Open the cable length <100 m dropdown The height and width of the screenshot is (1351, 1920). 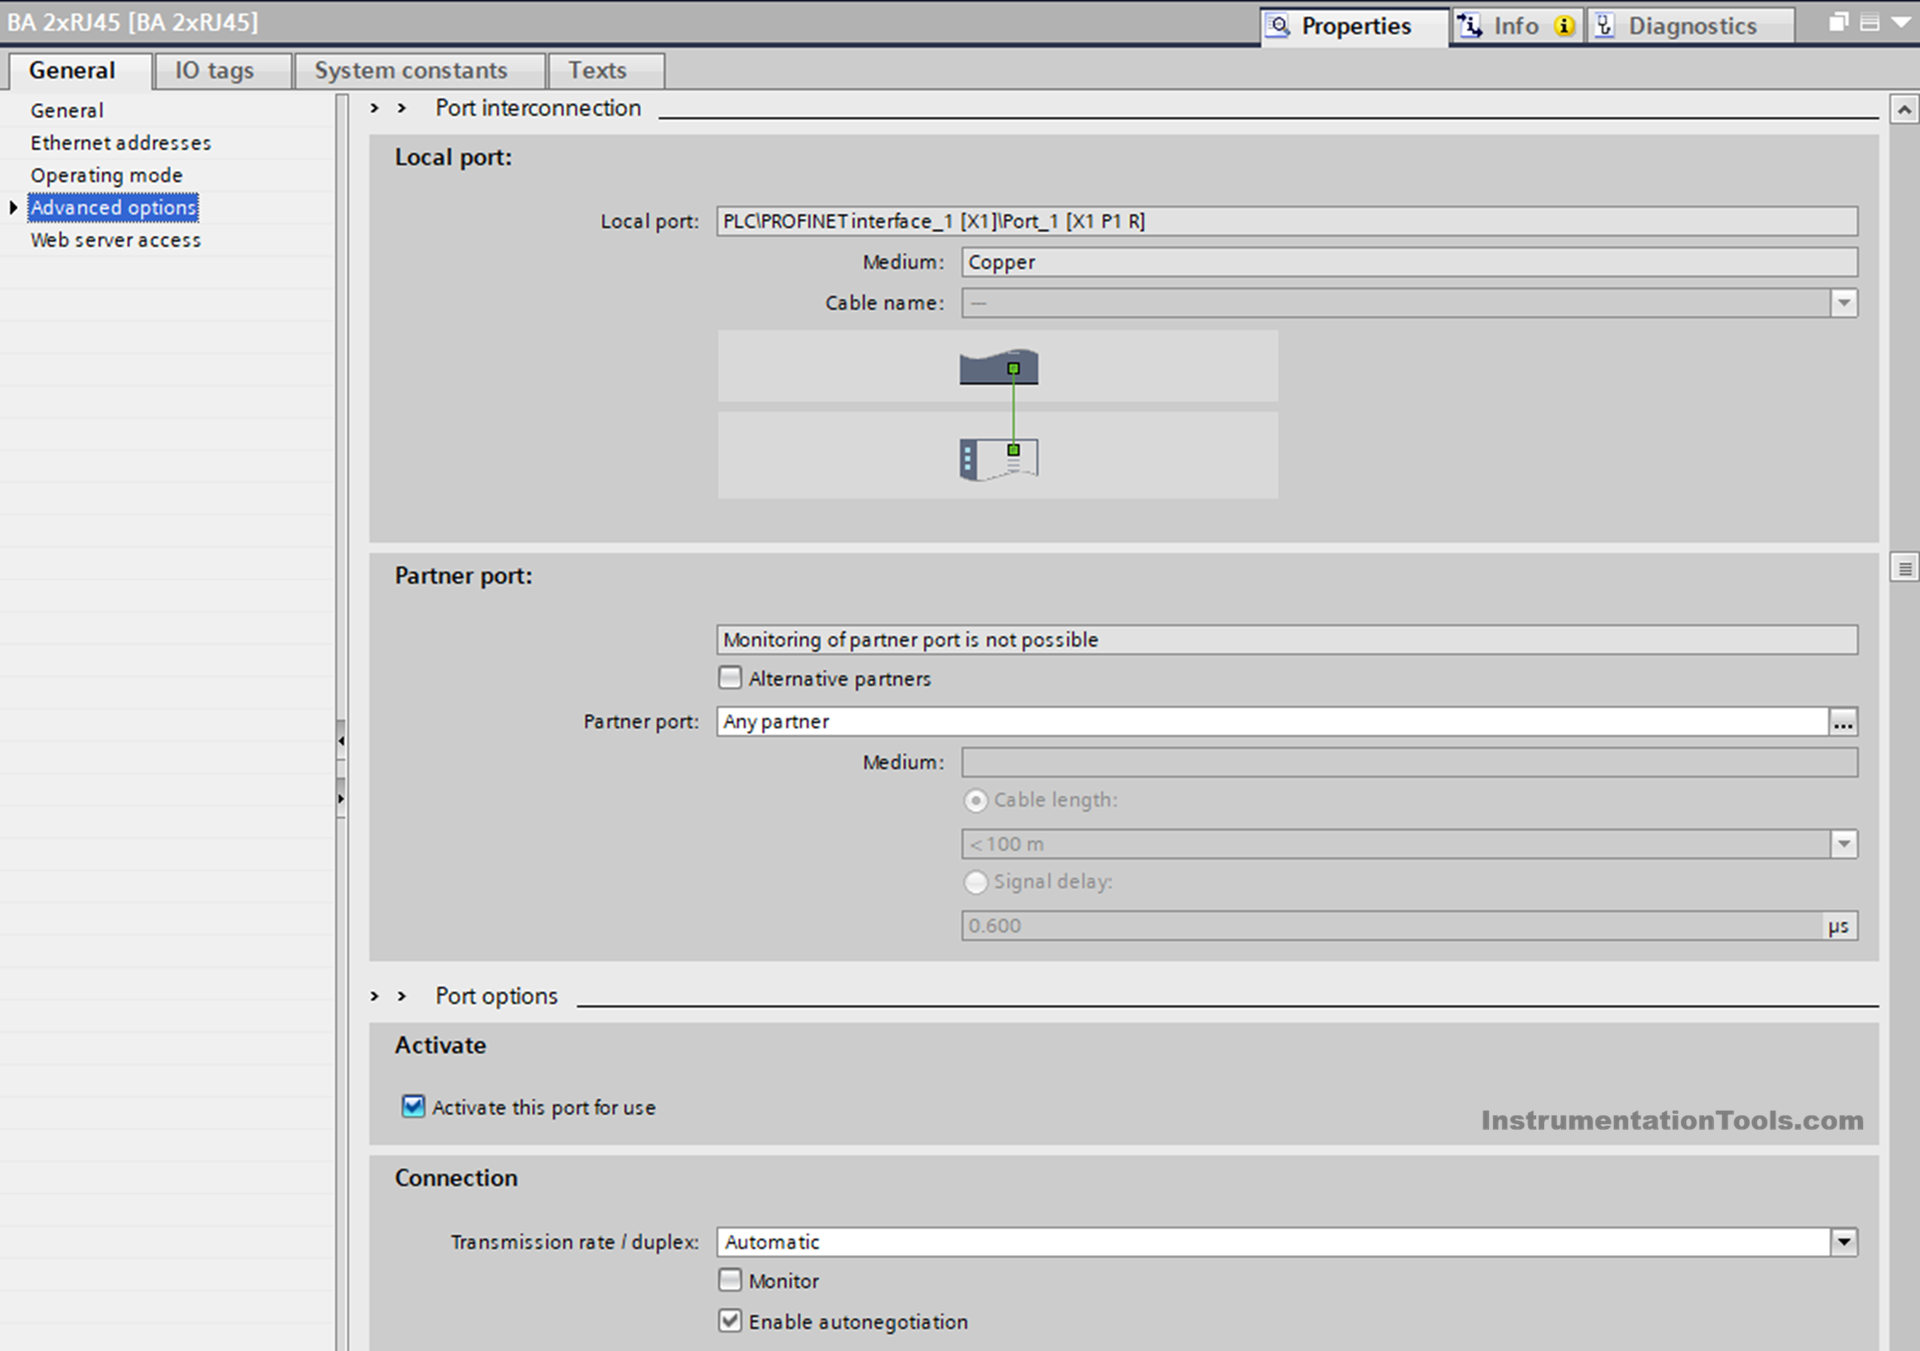[1844, 844]
